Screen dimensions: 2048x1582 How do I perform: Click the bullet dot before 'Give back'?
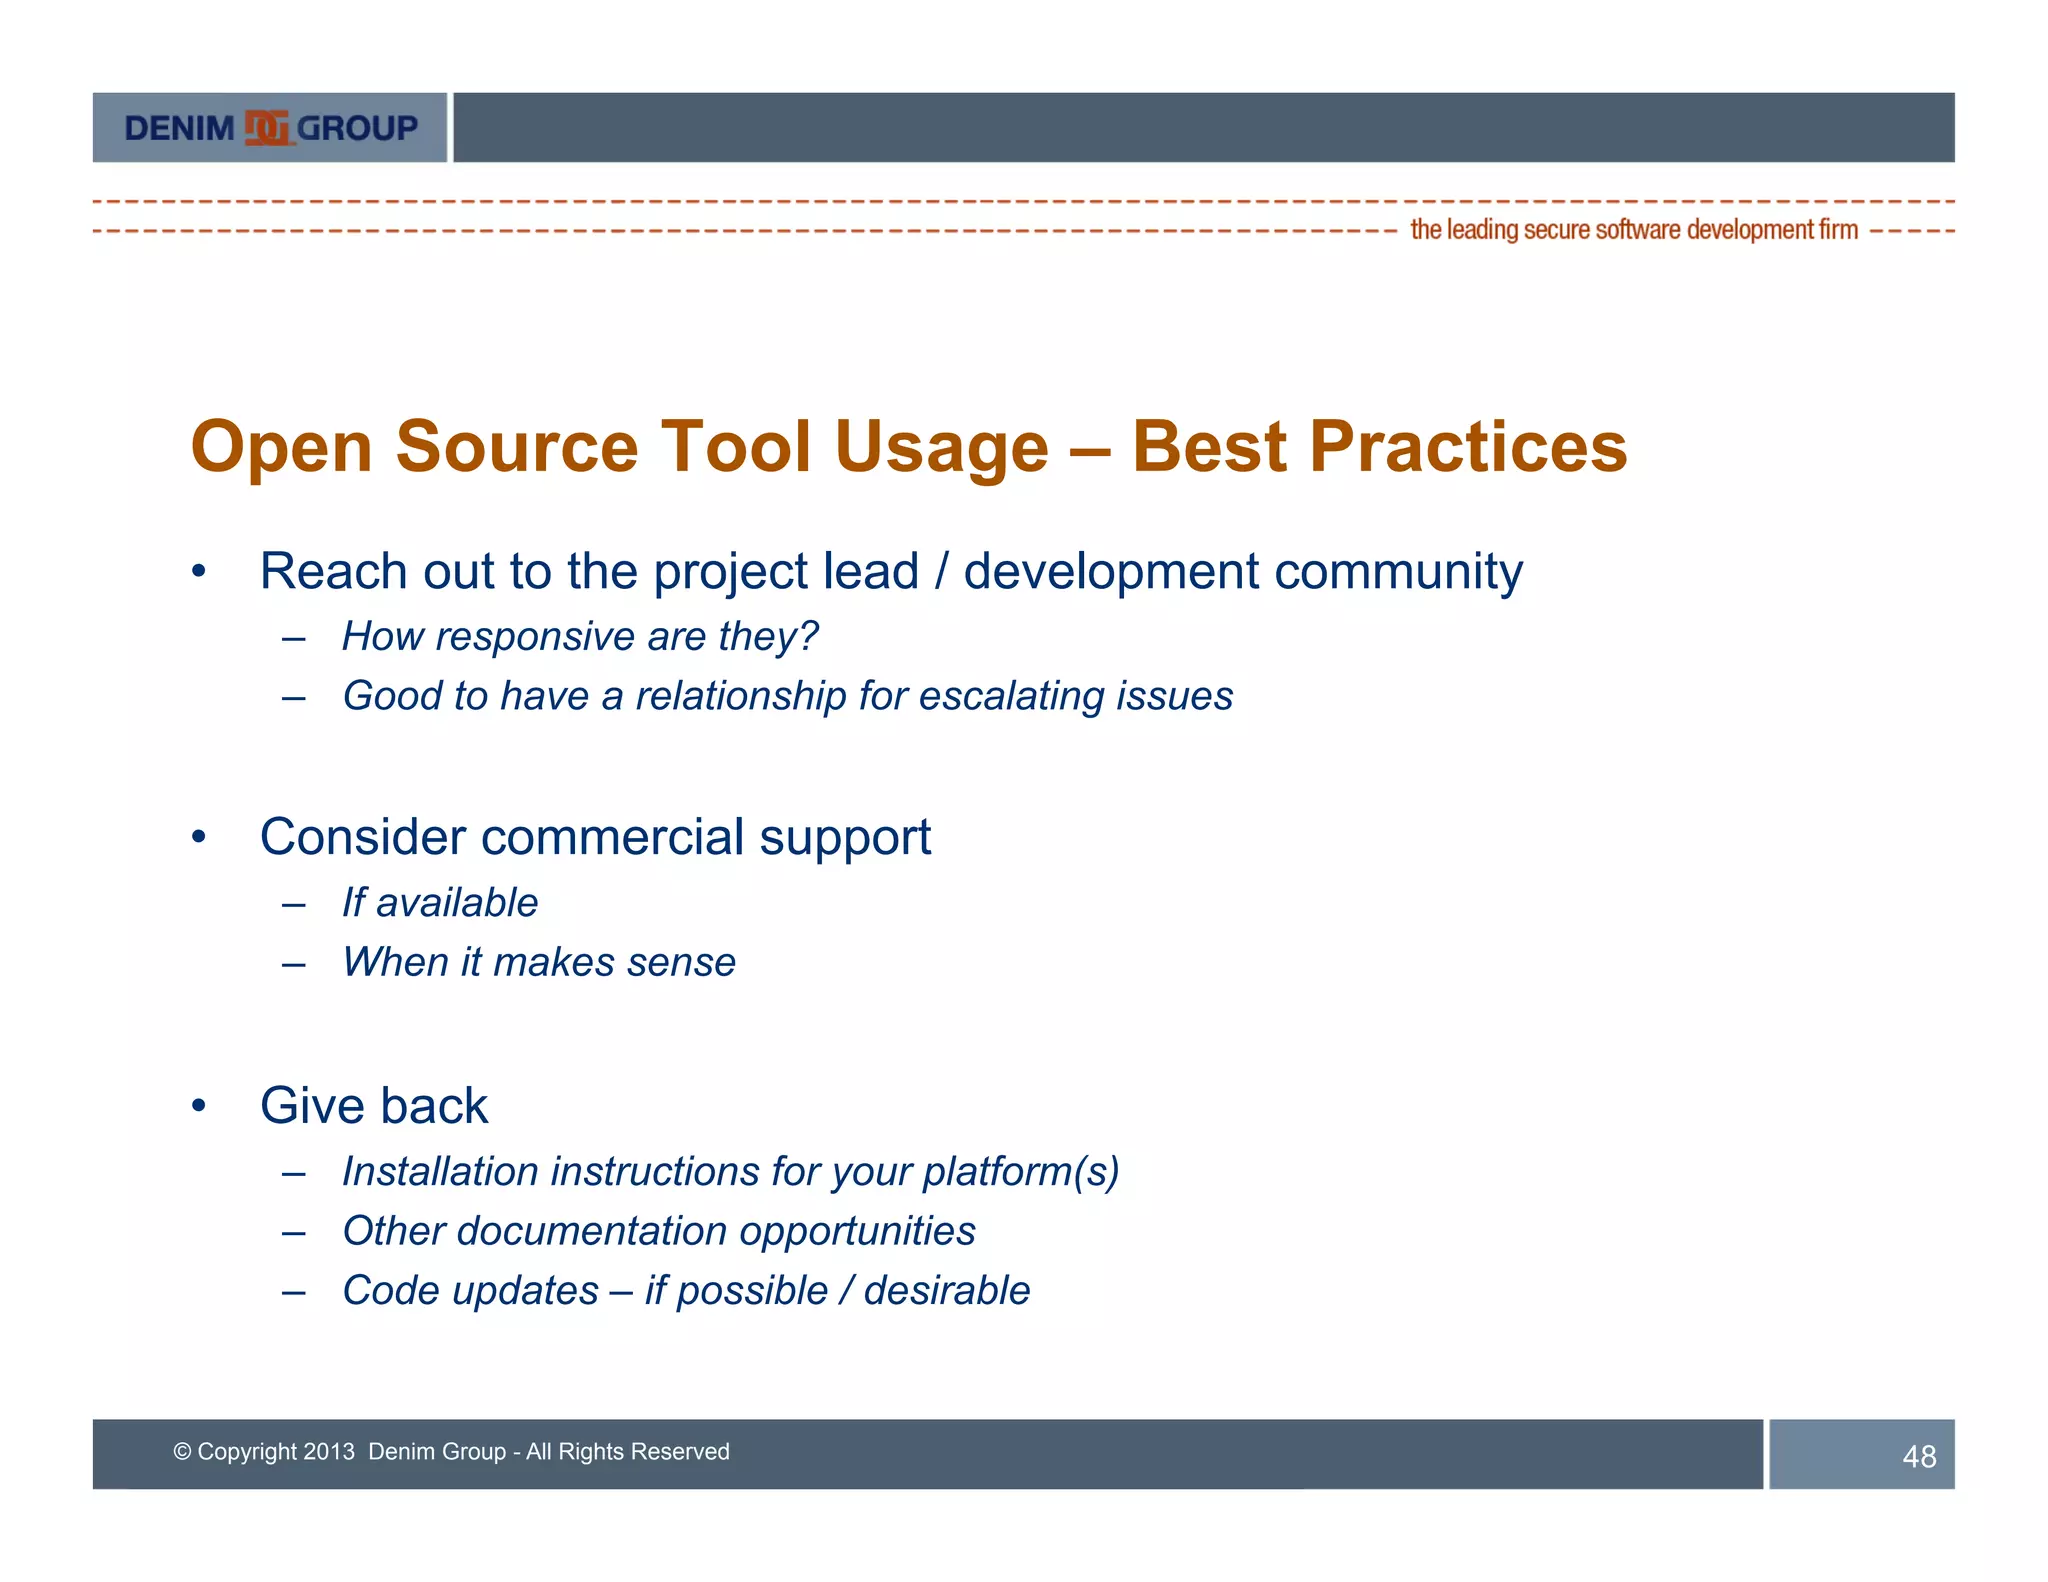click(199, 1106)
